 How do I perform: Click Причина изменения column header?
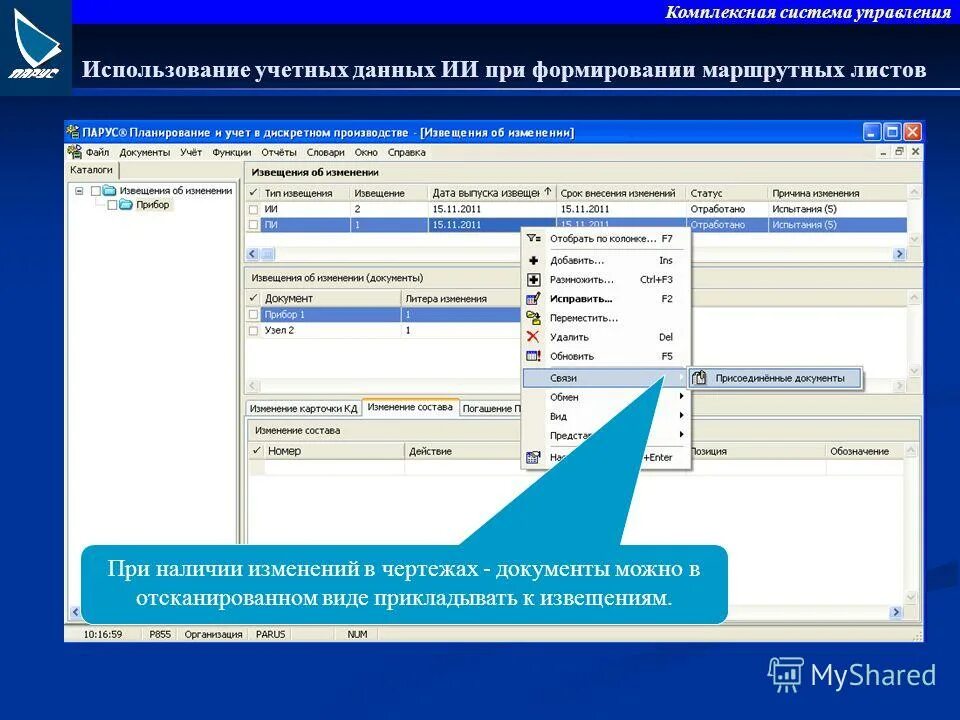click(x=836, y=193)
